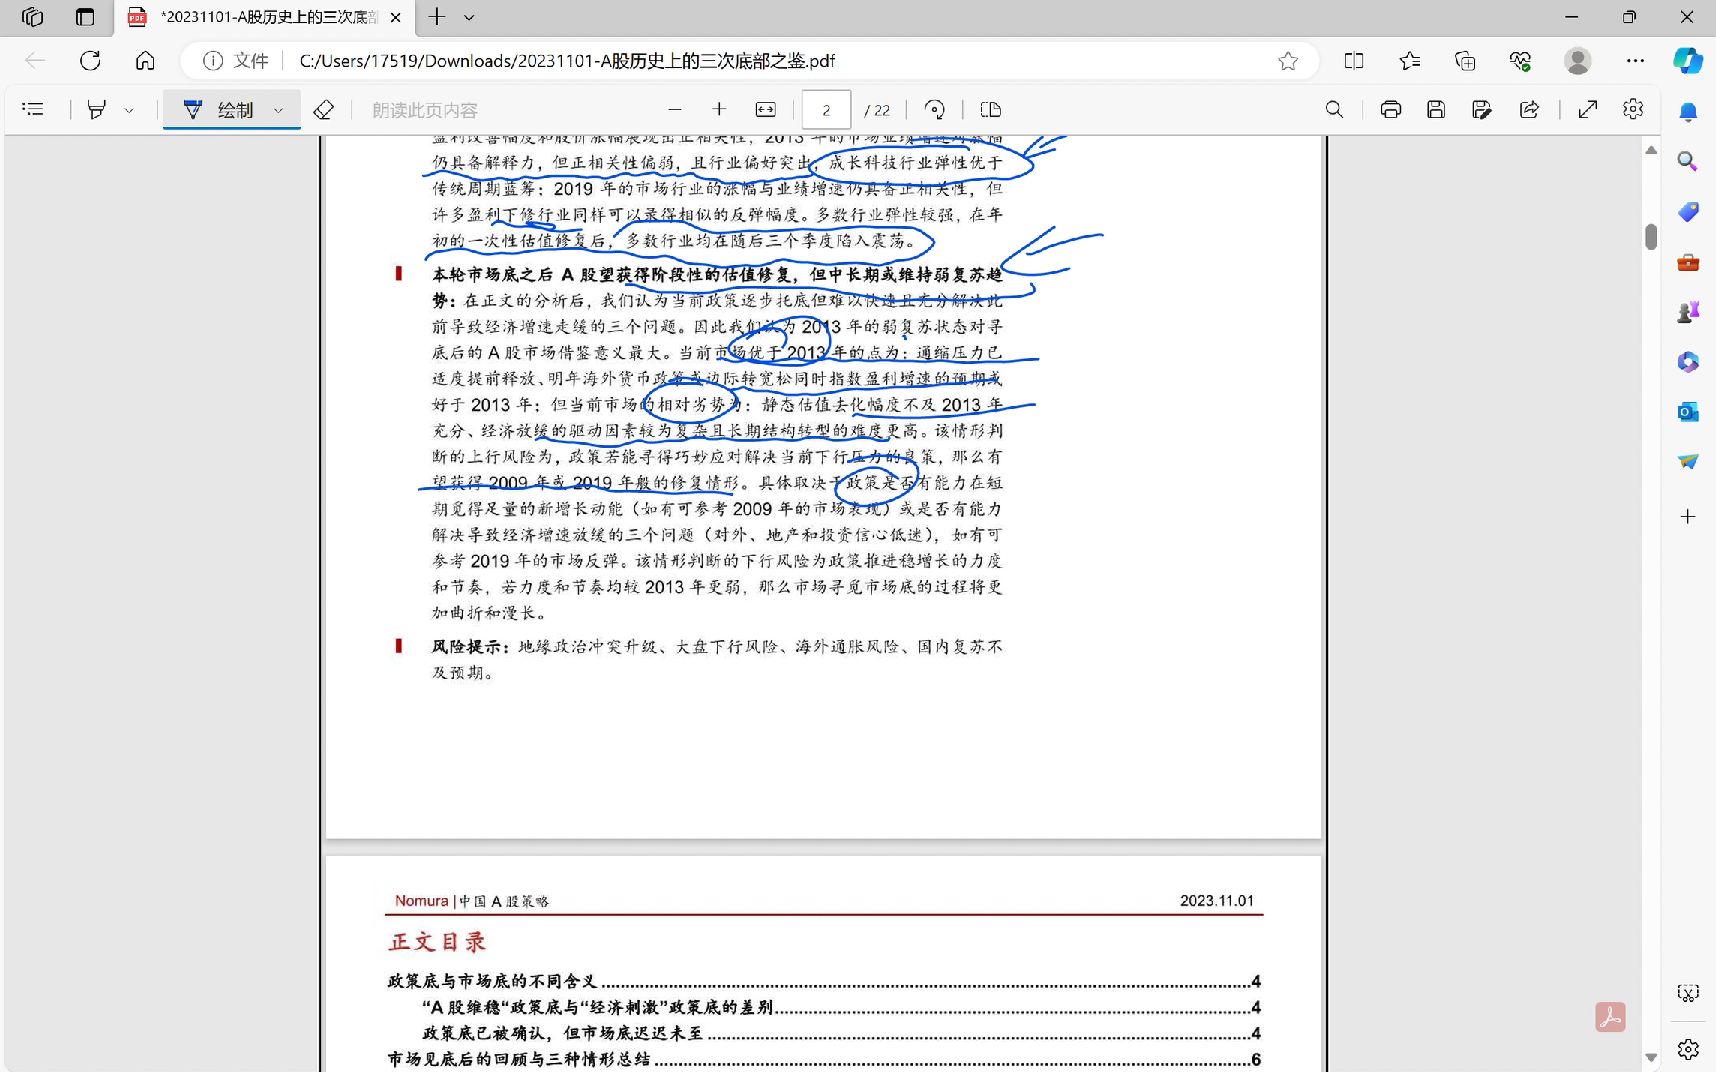The width and height of the screenshot is (1716, 1072).
Task: Close the PDF document tab
Action: pos(395,17)
